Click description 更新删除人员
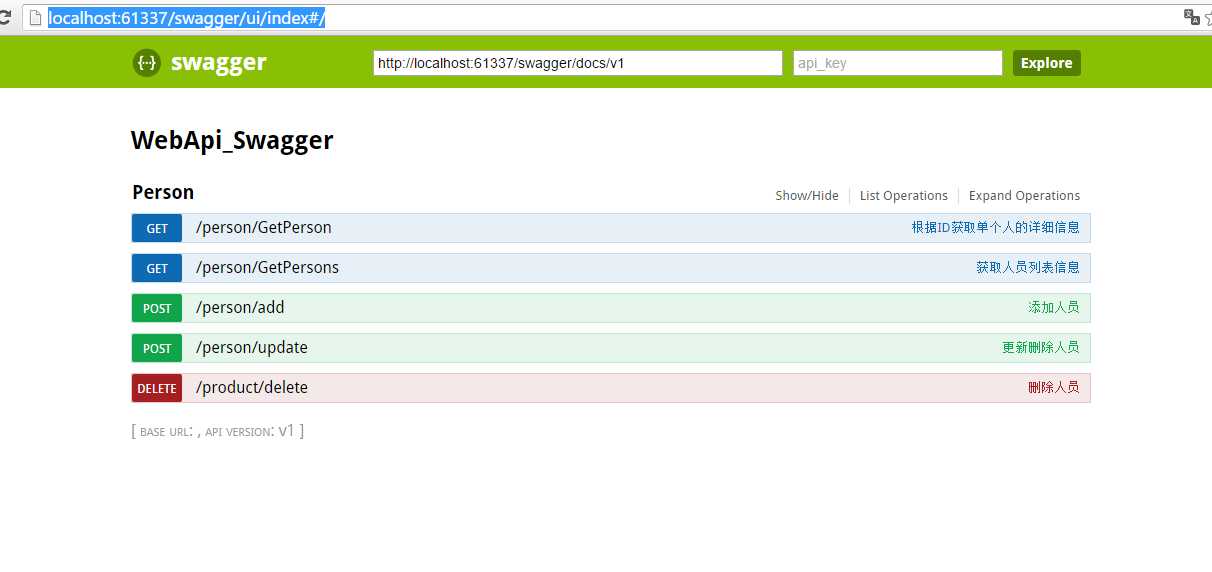This screenshot has height=572, width=1212. (1041, 348)
